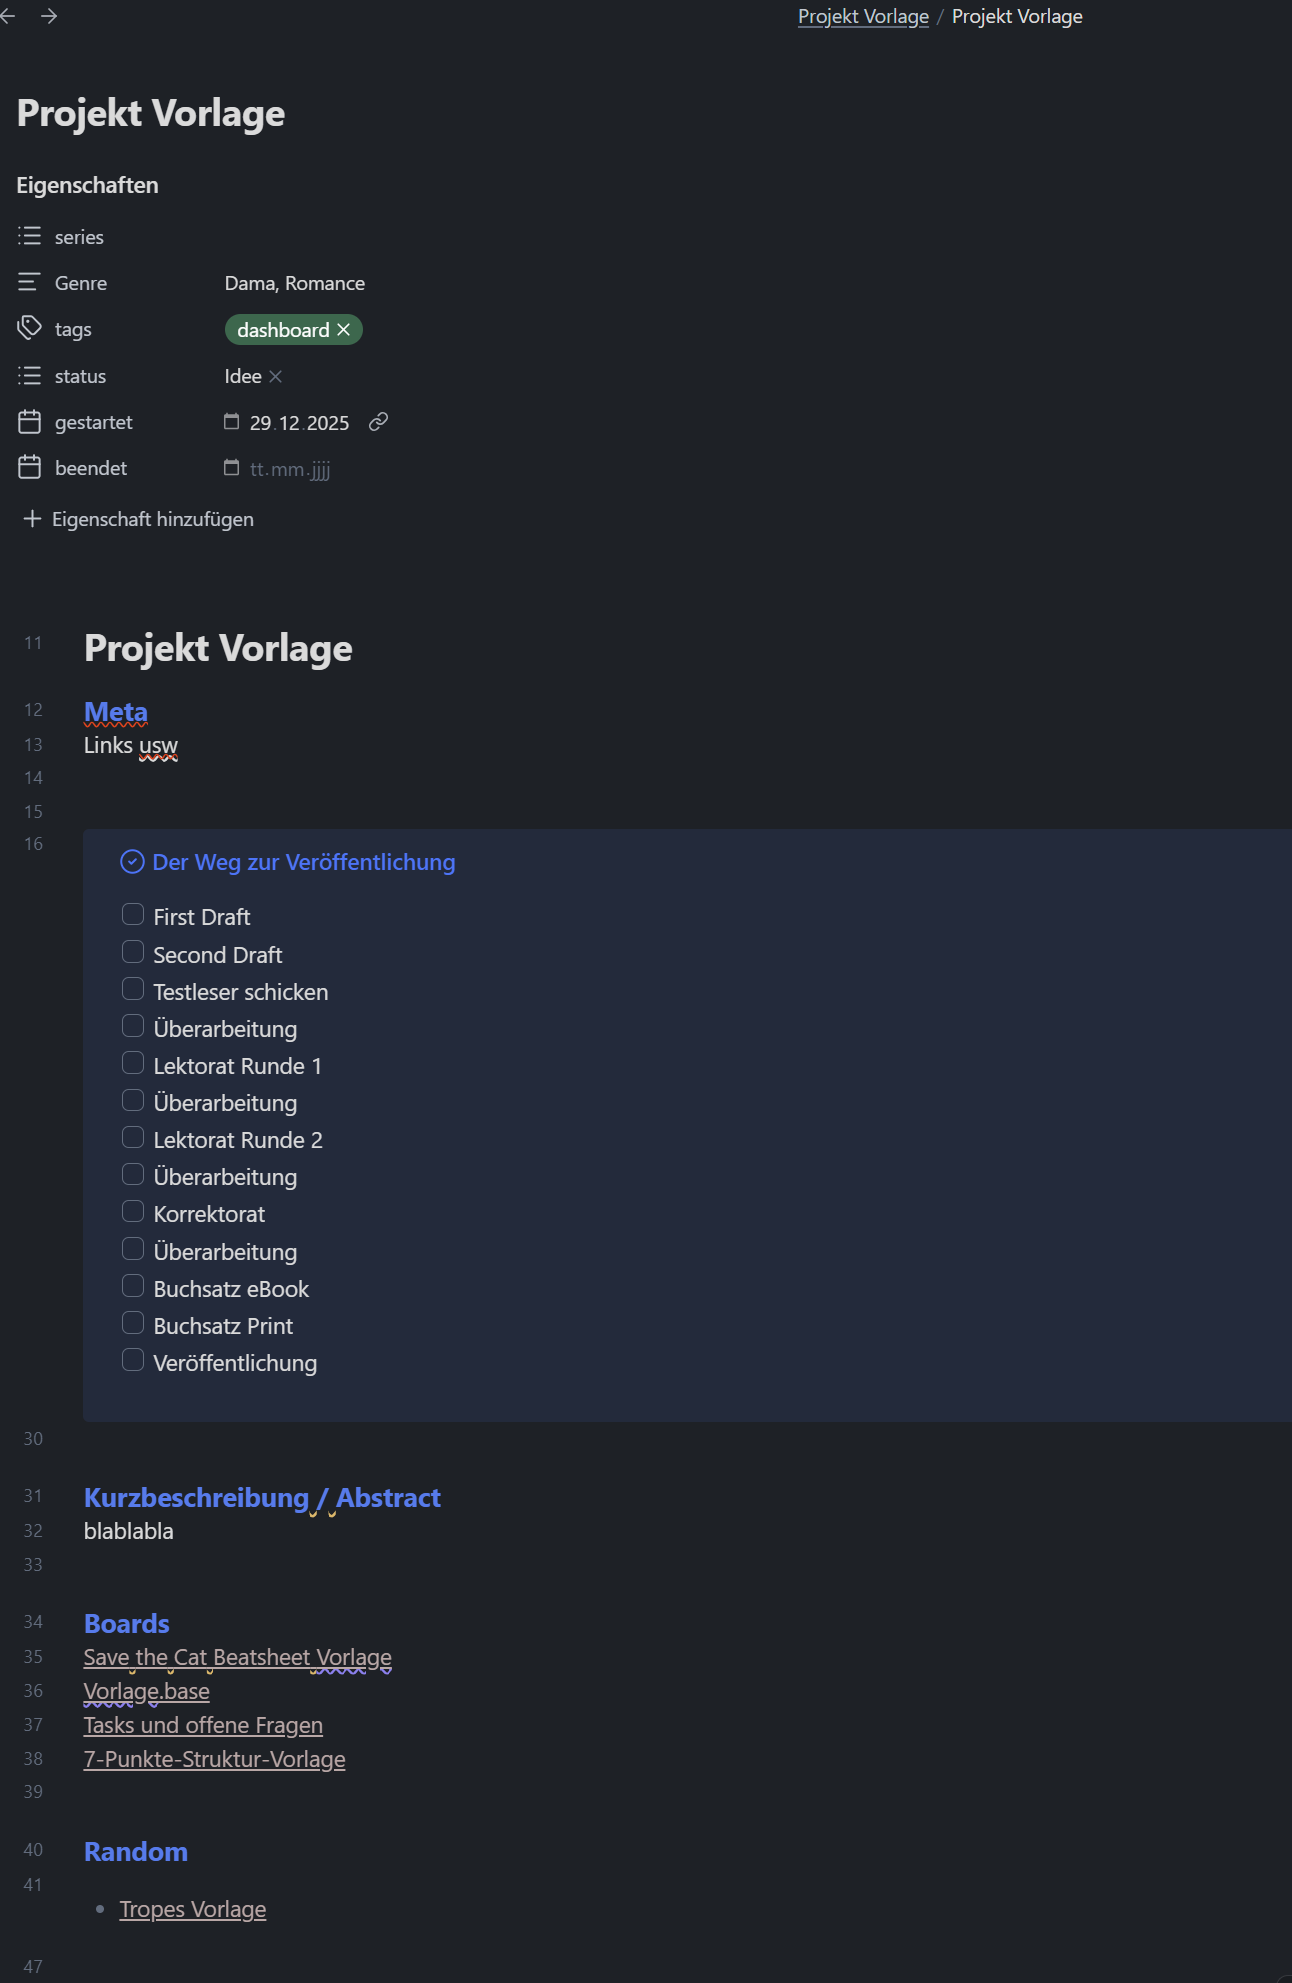This screenshot has width=1292, height=1983.
Task: Click the check-circle icon in the callout header
Action: click(133, 861)
